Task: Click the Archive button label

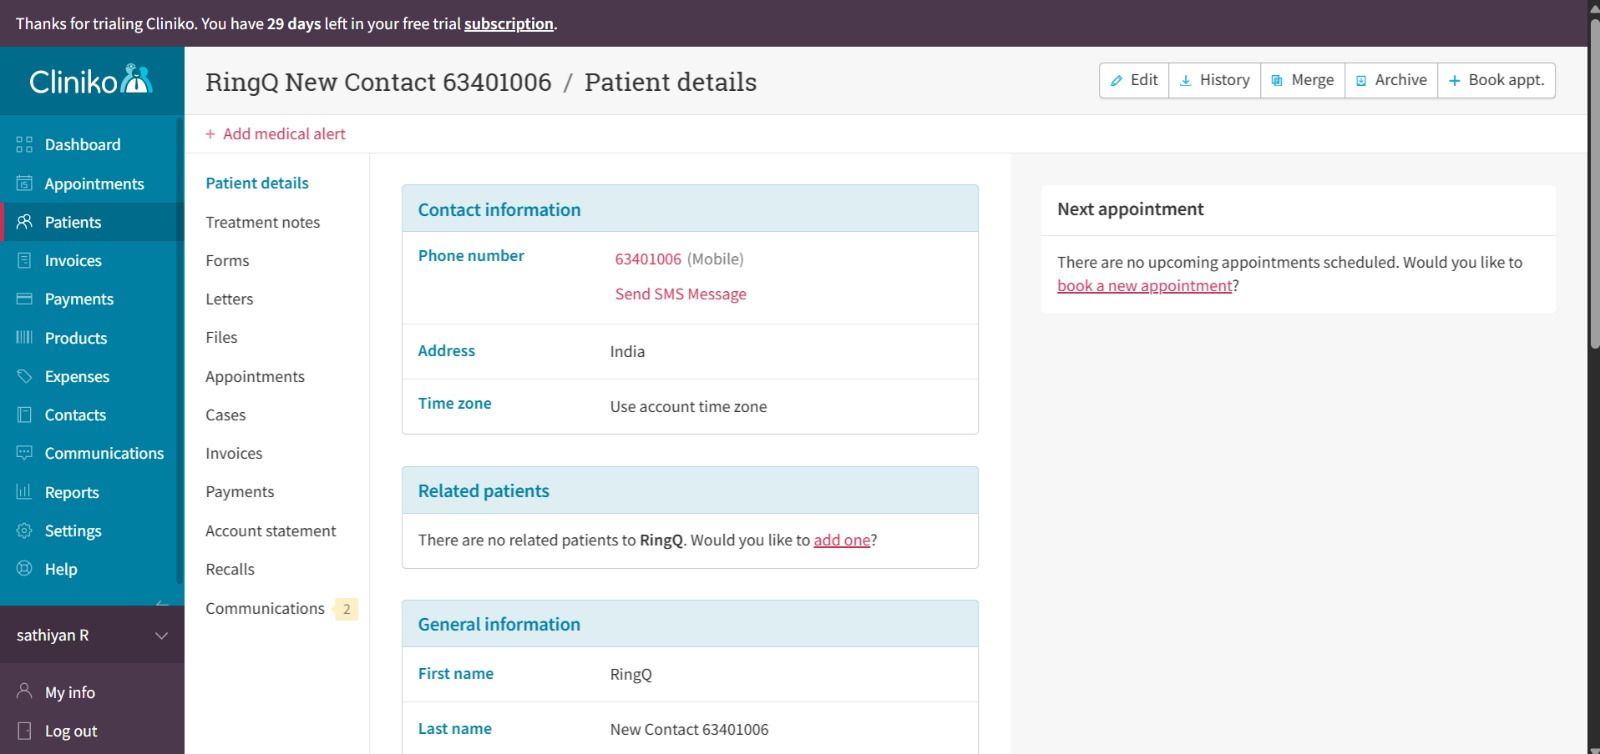Action: tap(1401, 80)
